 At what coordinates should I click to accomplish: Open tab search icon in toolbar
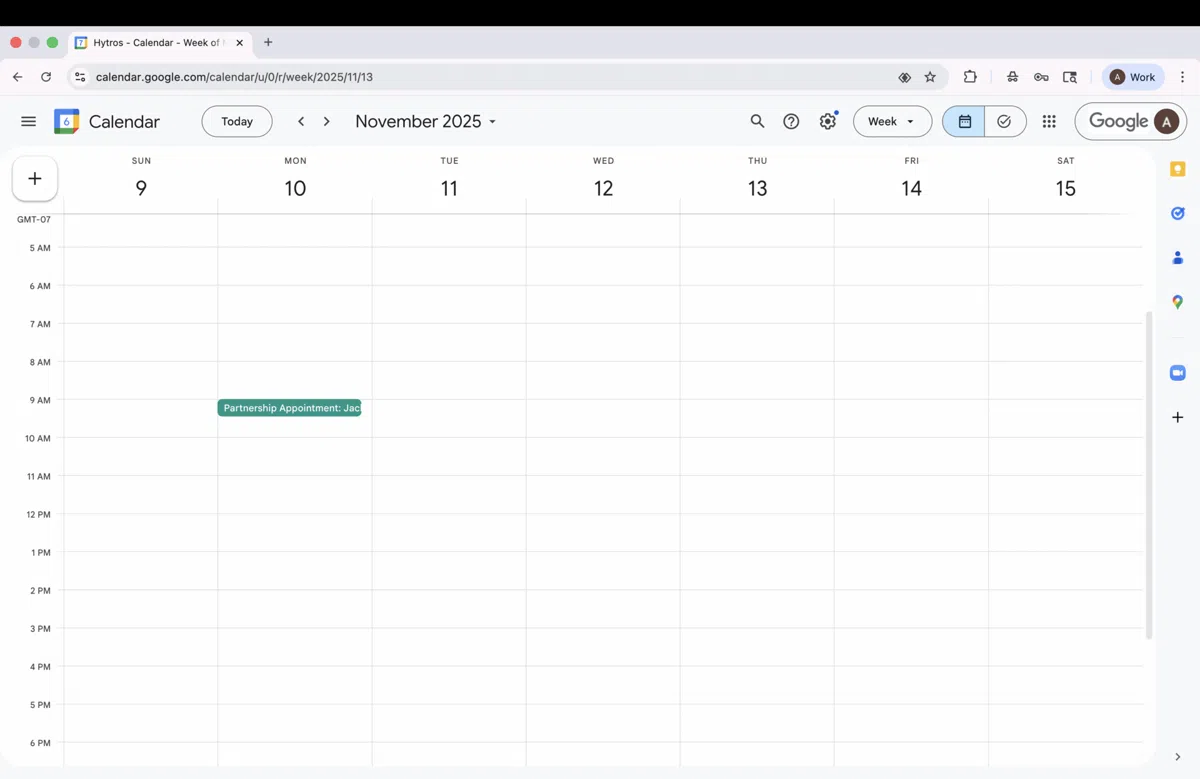click(1070, 77)
